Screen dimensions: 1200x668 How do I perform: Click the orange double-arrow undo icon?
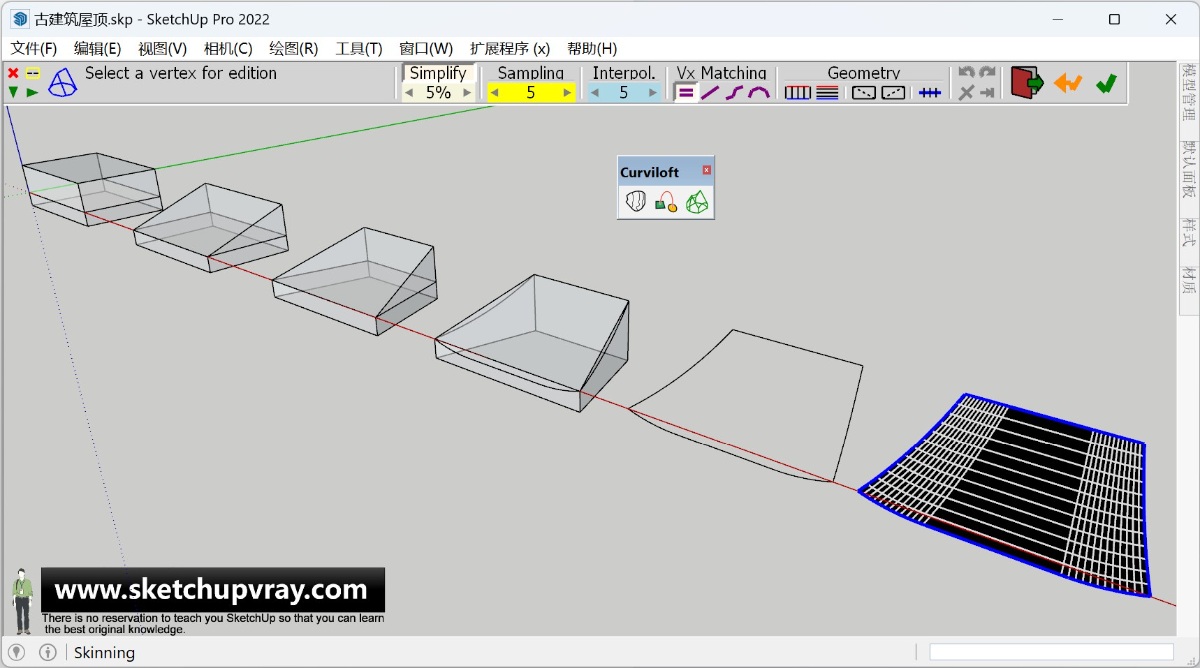[x=1068, y=84]
